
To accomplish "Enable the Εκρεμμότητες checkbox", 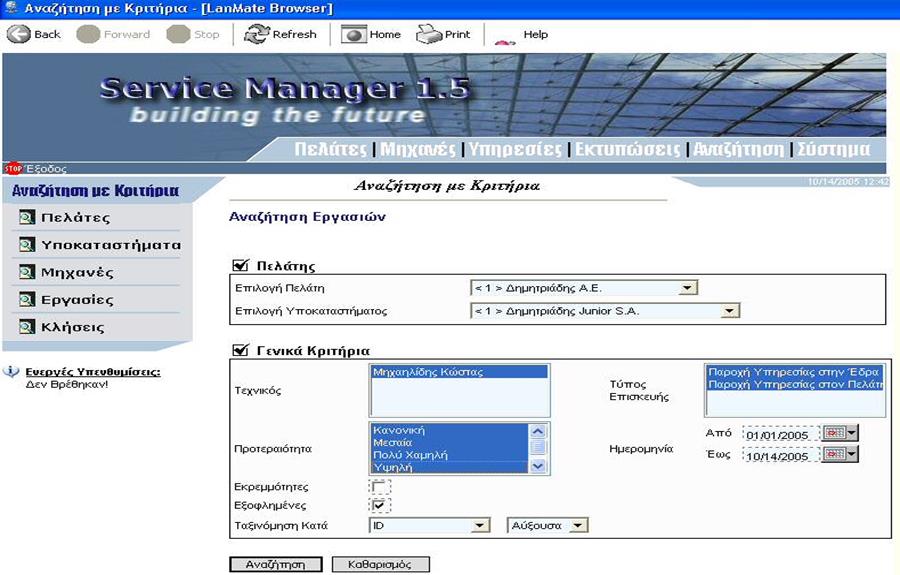I will (379, 487).
